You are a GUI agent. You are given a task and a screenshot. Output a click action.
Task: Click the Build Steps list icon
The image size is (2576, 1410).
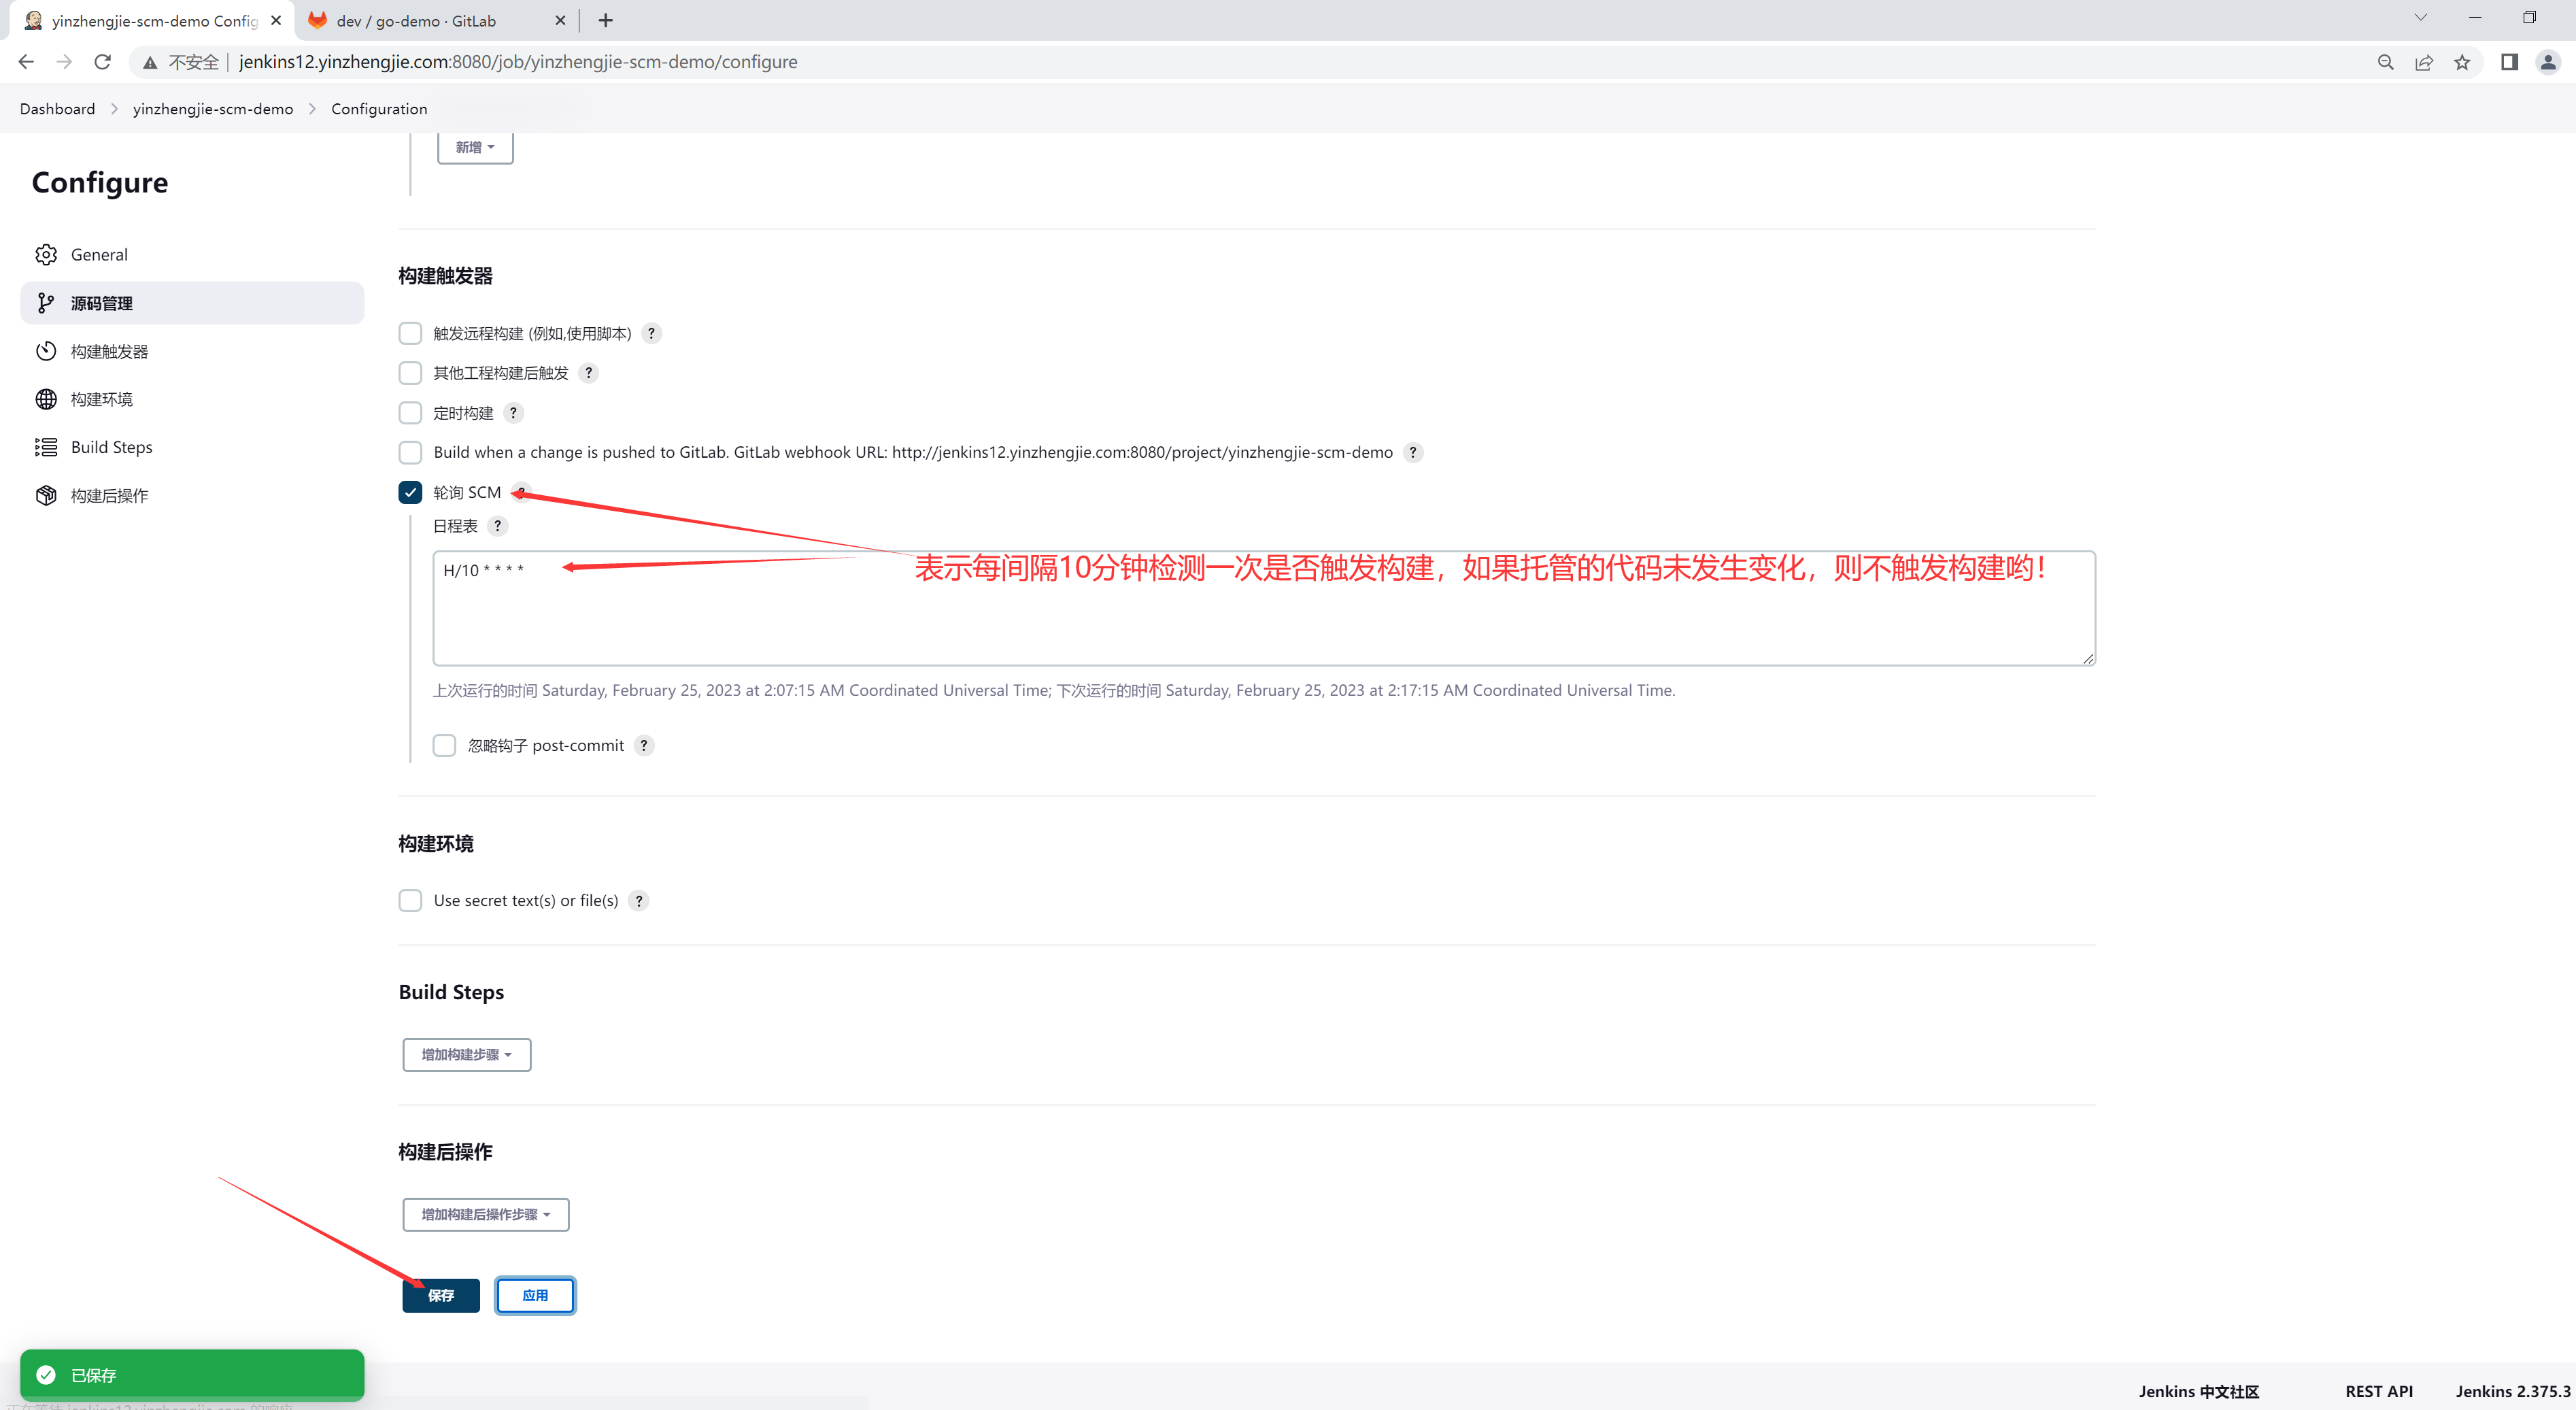tap(46, 447)
